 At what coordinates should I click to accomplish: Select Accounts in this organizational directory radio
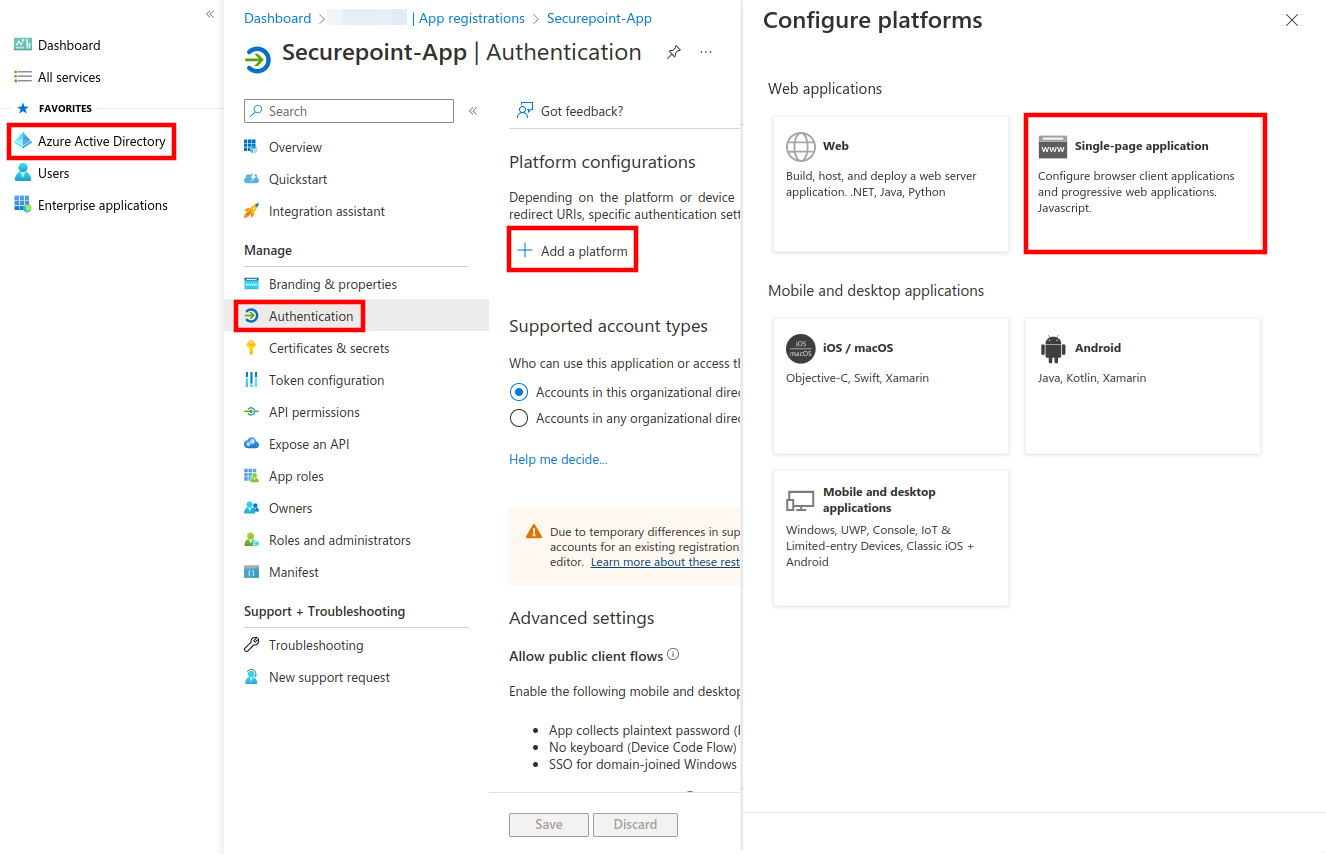[518, 392]
